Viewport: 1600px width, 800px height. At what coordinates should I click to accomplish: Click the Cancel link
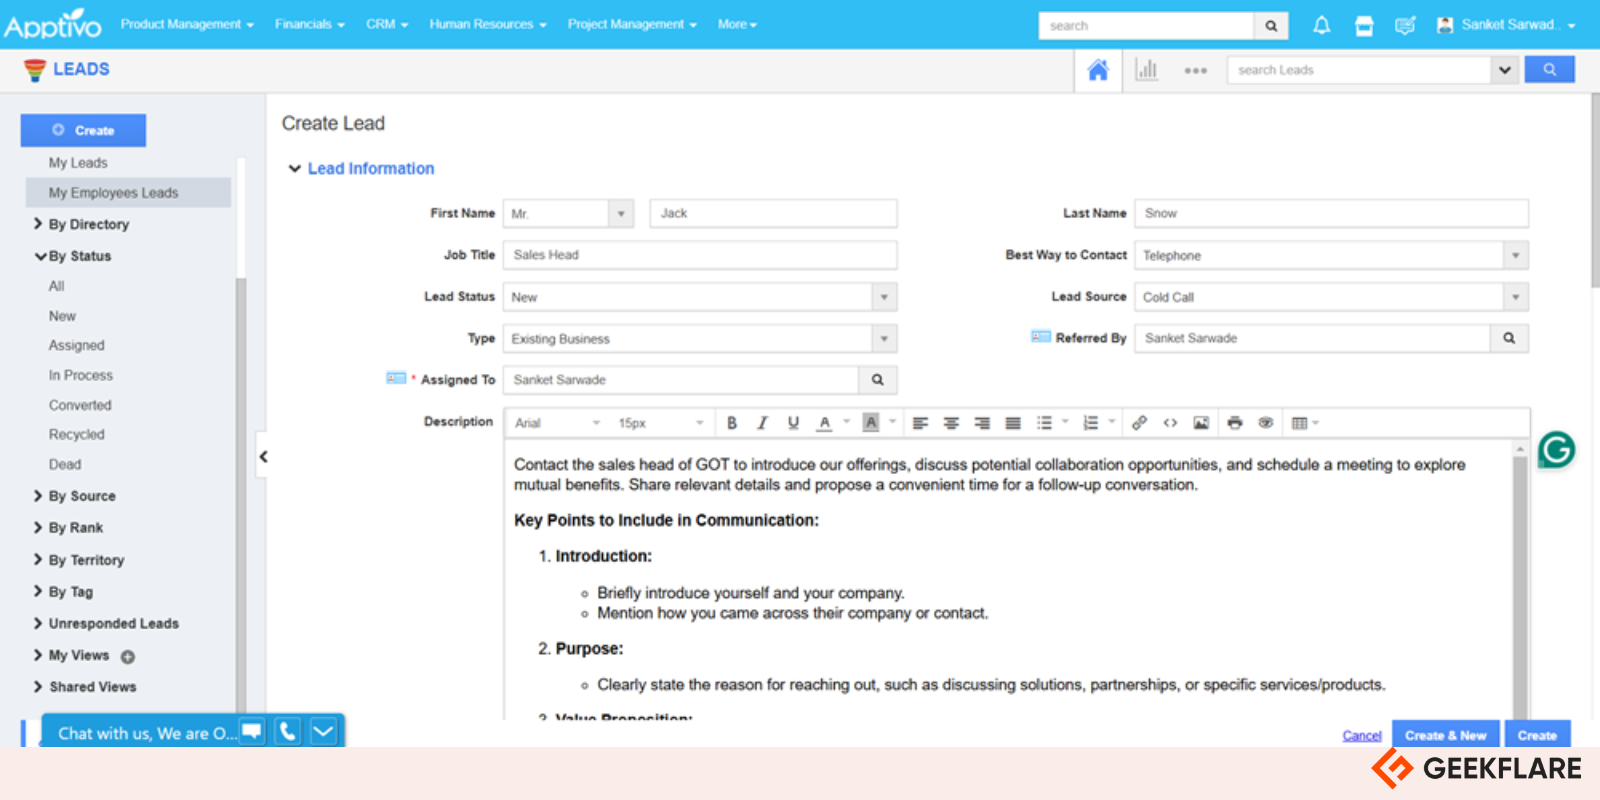click(x=1361, y=735)
